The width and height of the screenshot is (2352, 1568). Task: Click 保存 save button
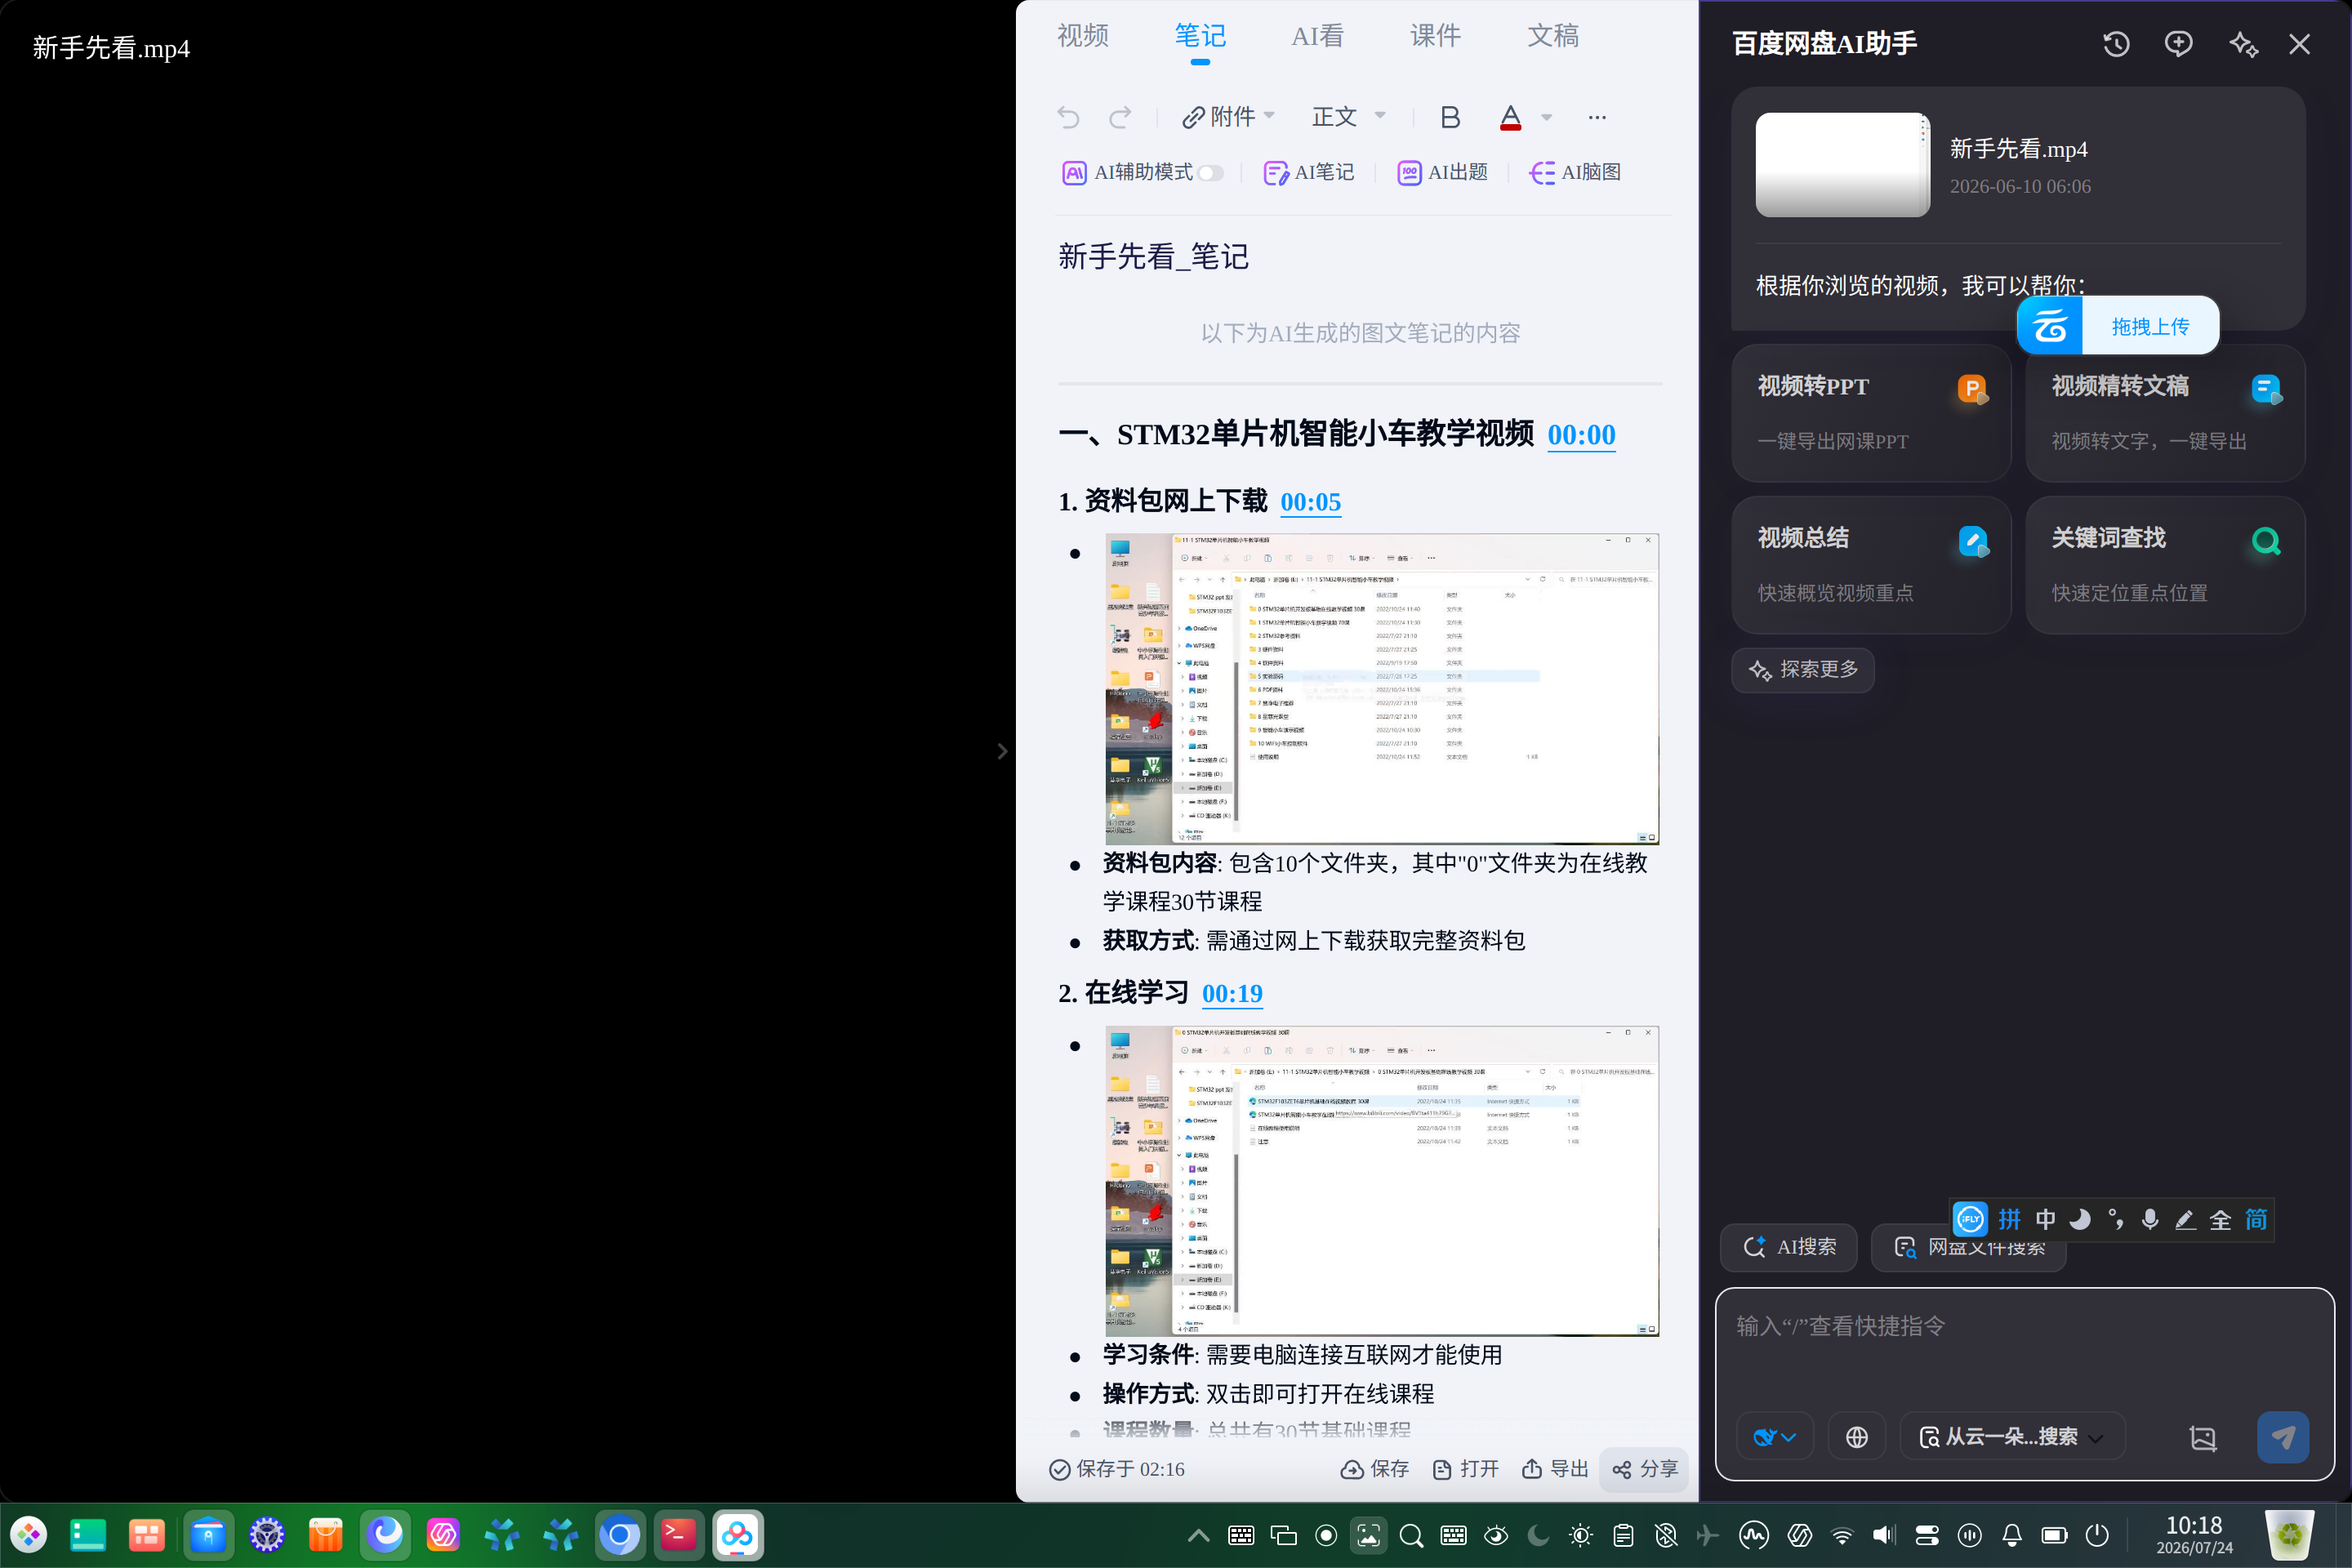pyautogui.click(x=1375, y=1468)
